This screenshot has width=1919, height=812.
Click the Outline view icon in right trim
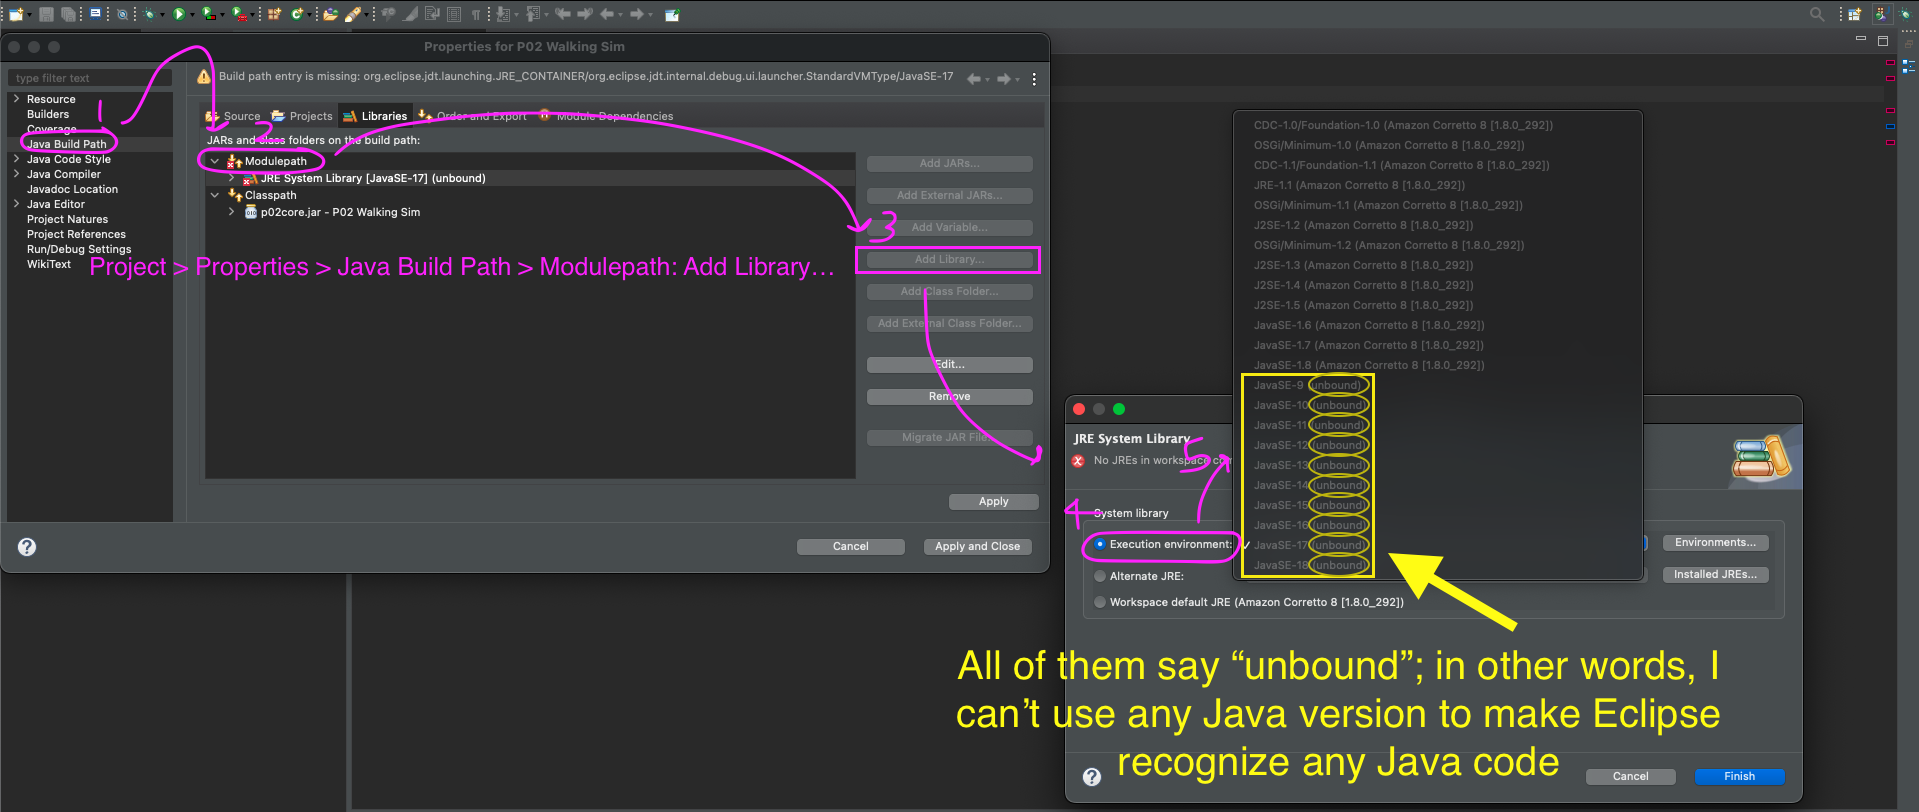tap(1908, 66)
